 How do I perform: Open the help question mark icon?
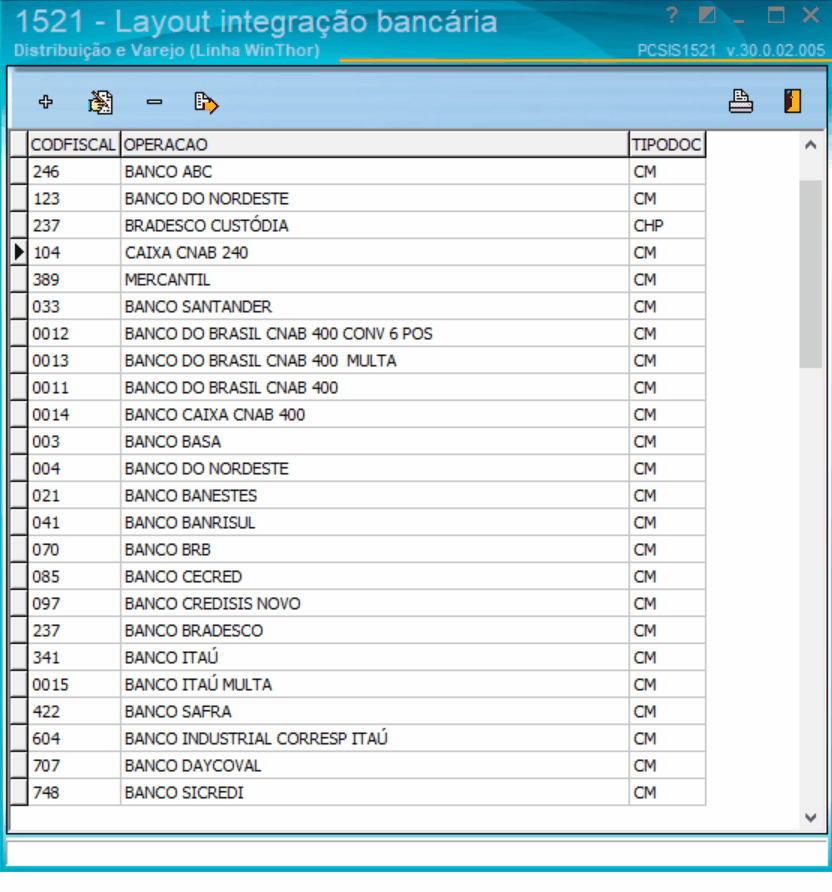(x=672, y=15)
